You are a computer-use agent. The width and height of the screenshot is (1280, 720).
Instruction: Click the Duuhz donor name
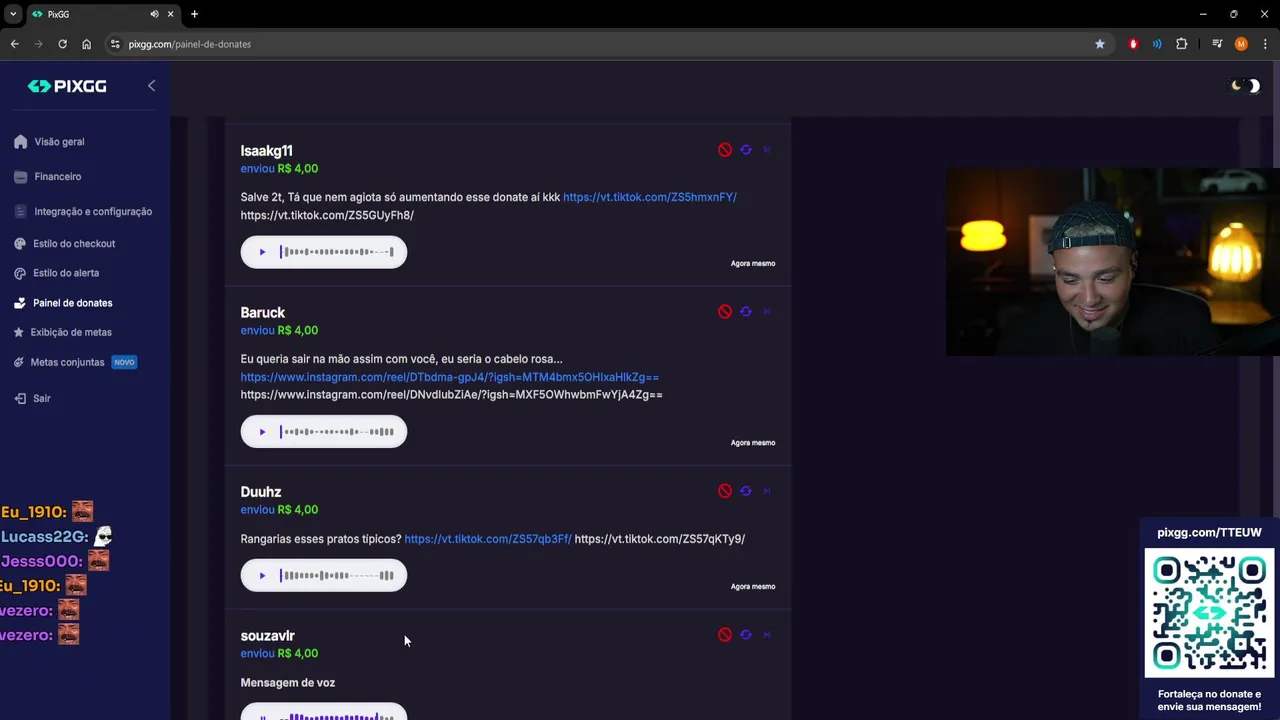click(x=261, y=492)
